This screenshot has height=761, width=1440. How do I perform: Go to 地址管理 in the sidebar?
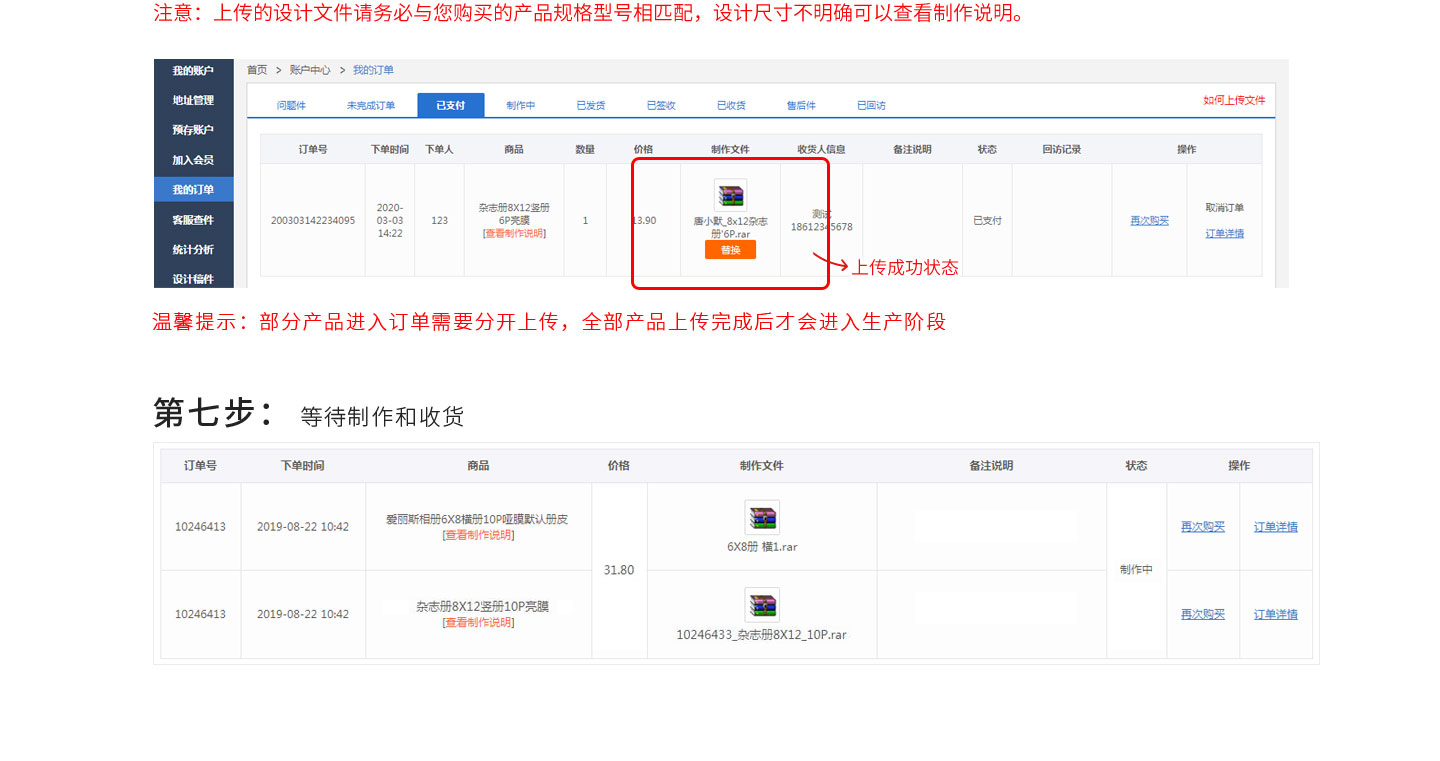(193, 100)
